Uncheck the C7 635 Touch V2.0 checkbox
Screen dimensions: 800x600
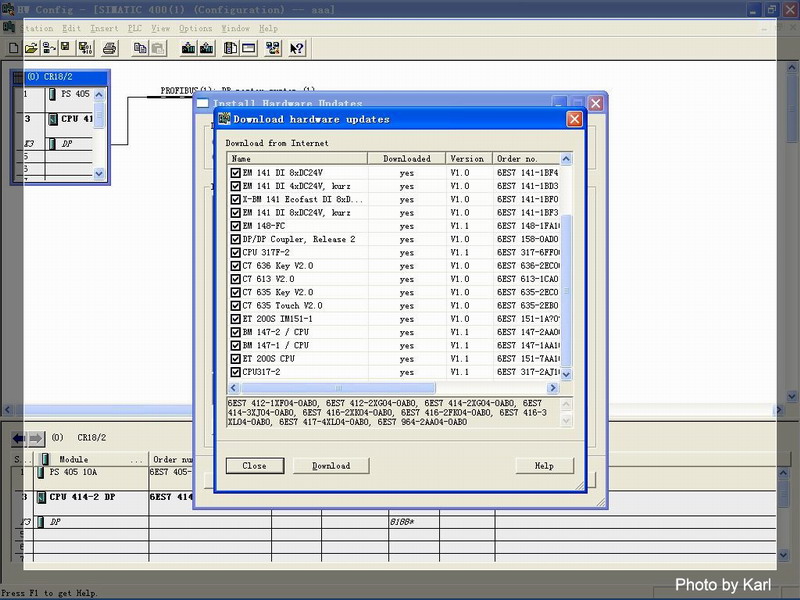[235, 306]
